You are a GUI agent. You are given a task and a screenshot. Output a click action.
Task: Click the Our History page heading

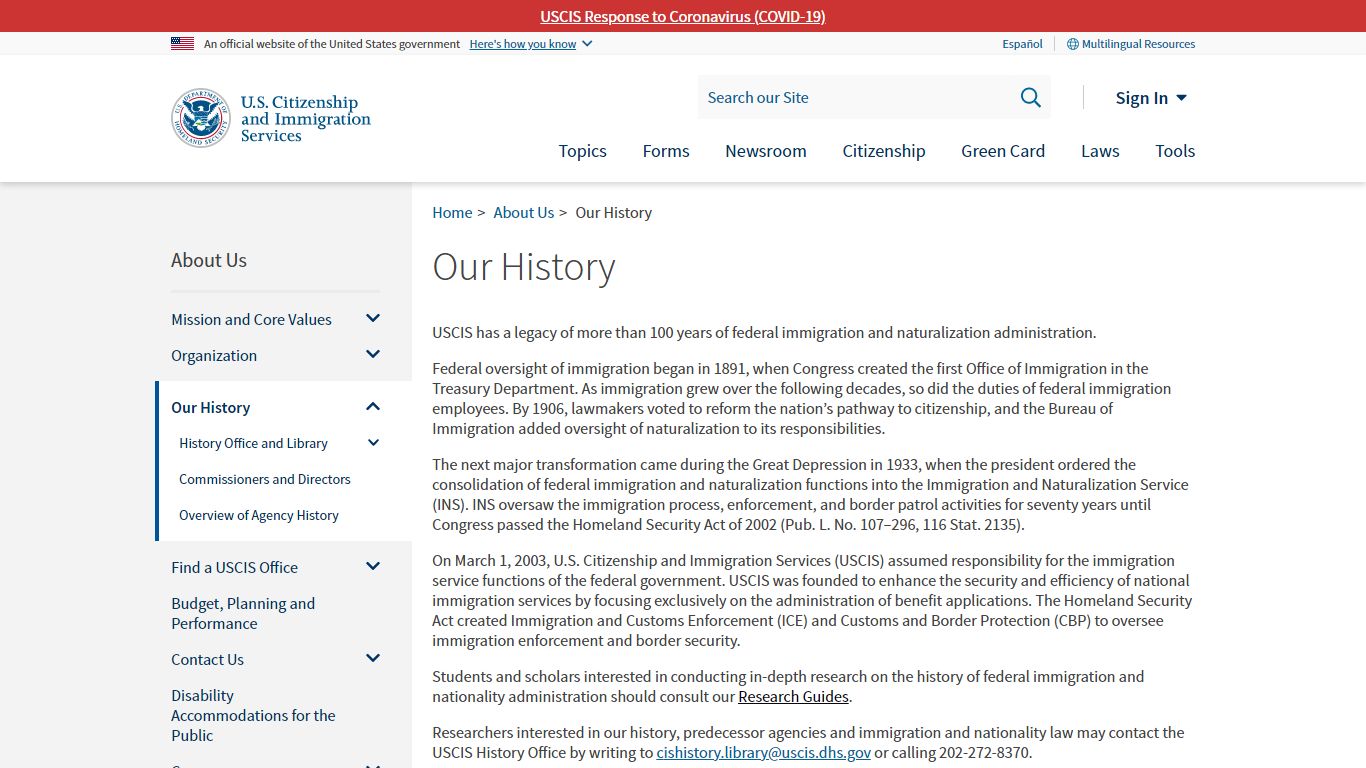[x=523, y=267]
